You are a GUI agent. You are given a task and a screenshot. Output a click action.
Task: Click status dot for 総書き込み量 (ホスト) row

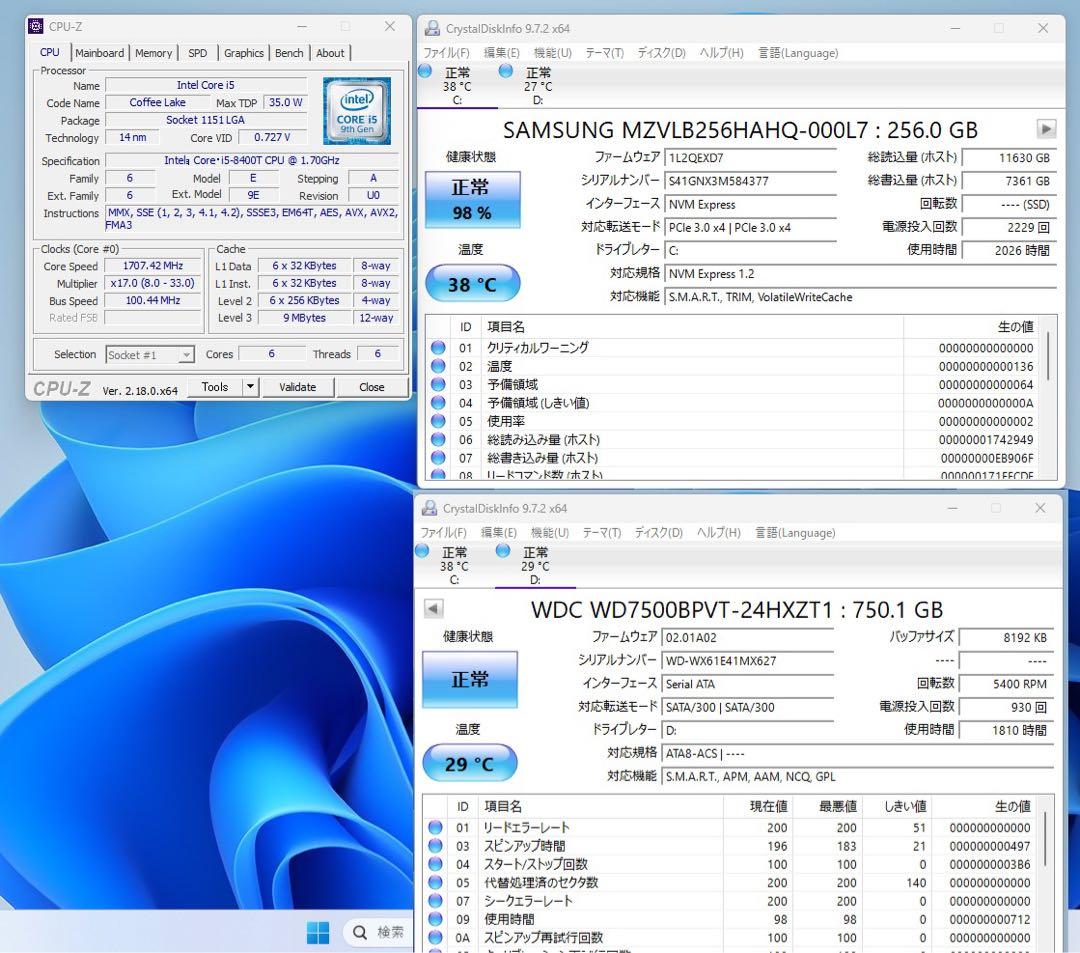click(x=438, y=458)
